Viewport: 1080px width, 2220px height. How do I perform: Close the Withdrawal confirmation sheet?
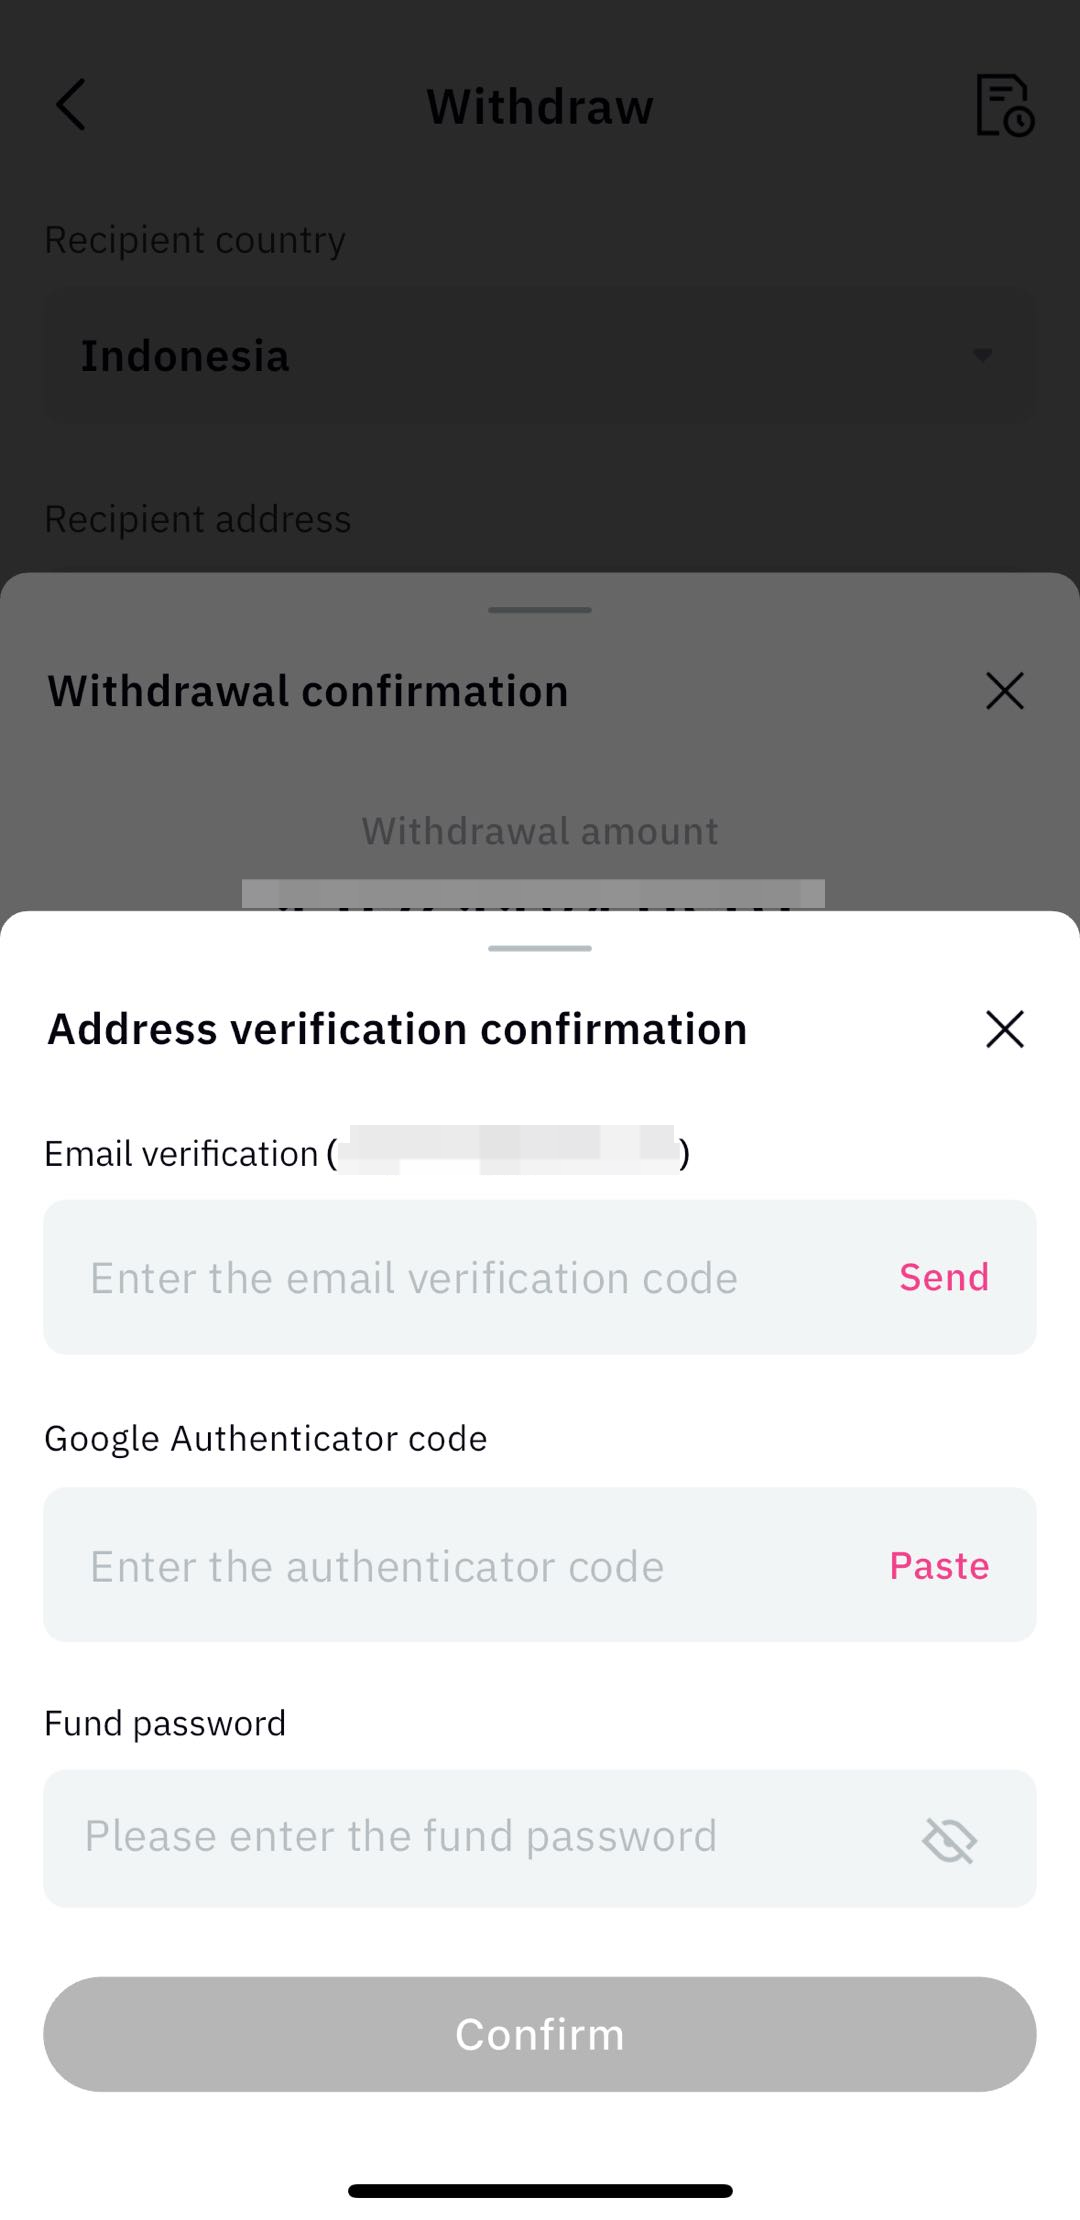(1004, 691)
